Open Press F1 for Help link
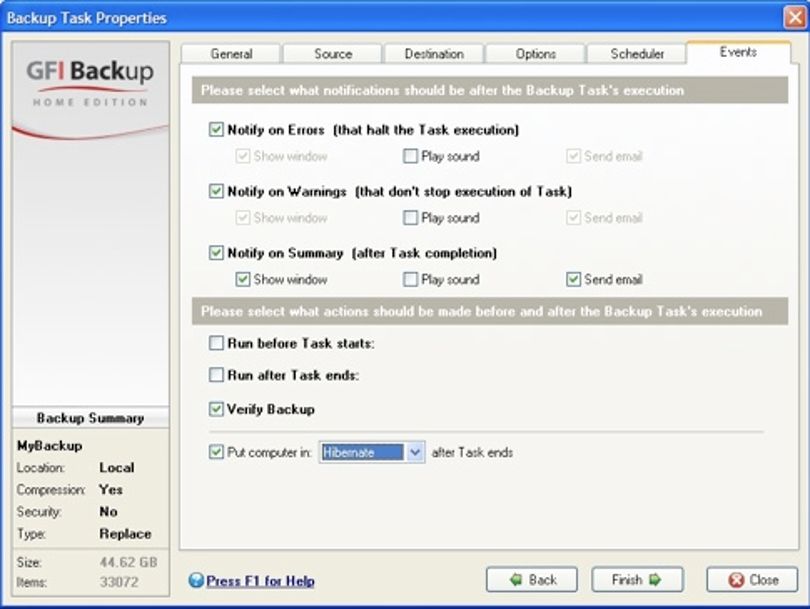The width and height of the screenshot is (810, 609). [x=260, y=581]
